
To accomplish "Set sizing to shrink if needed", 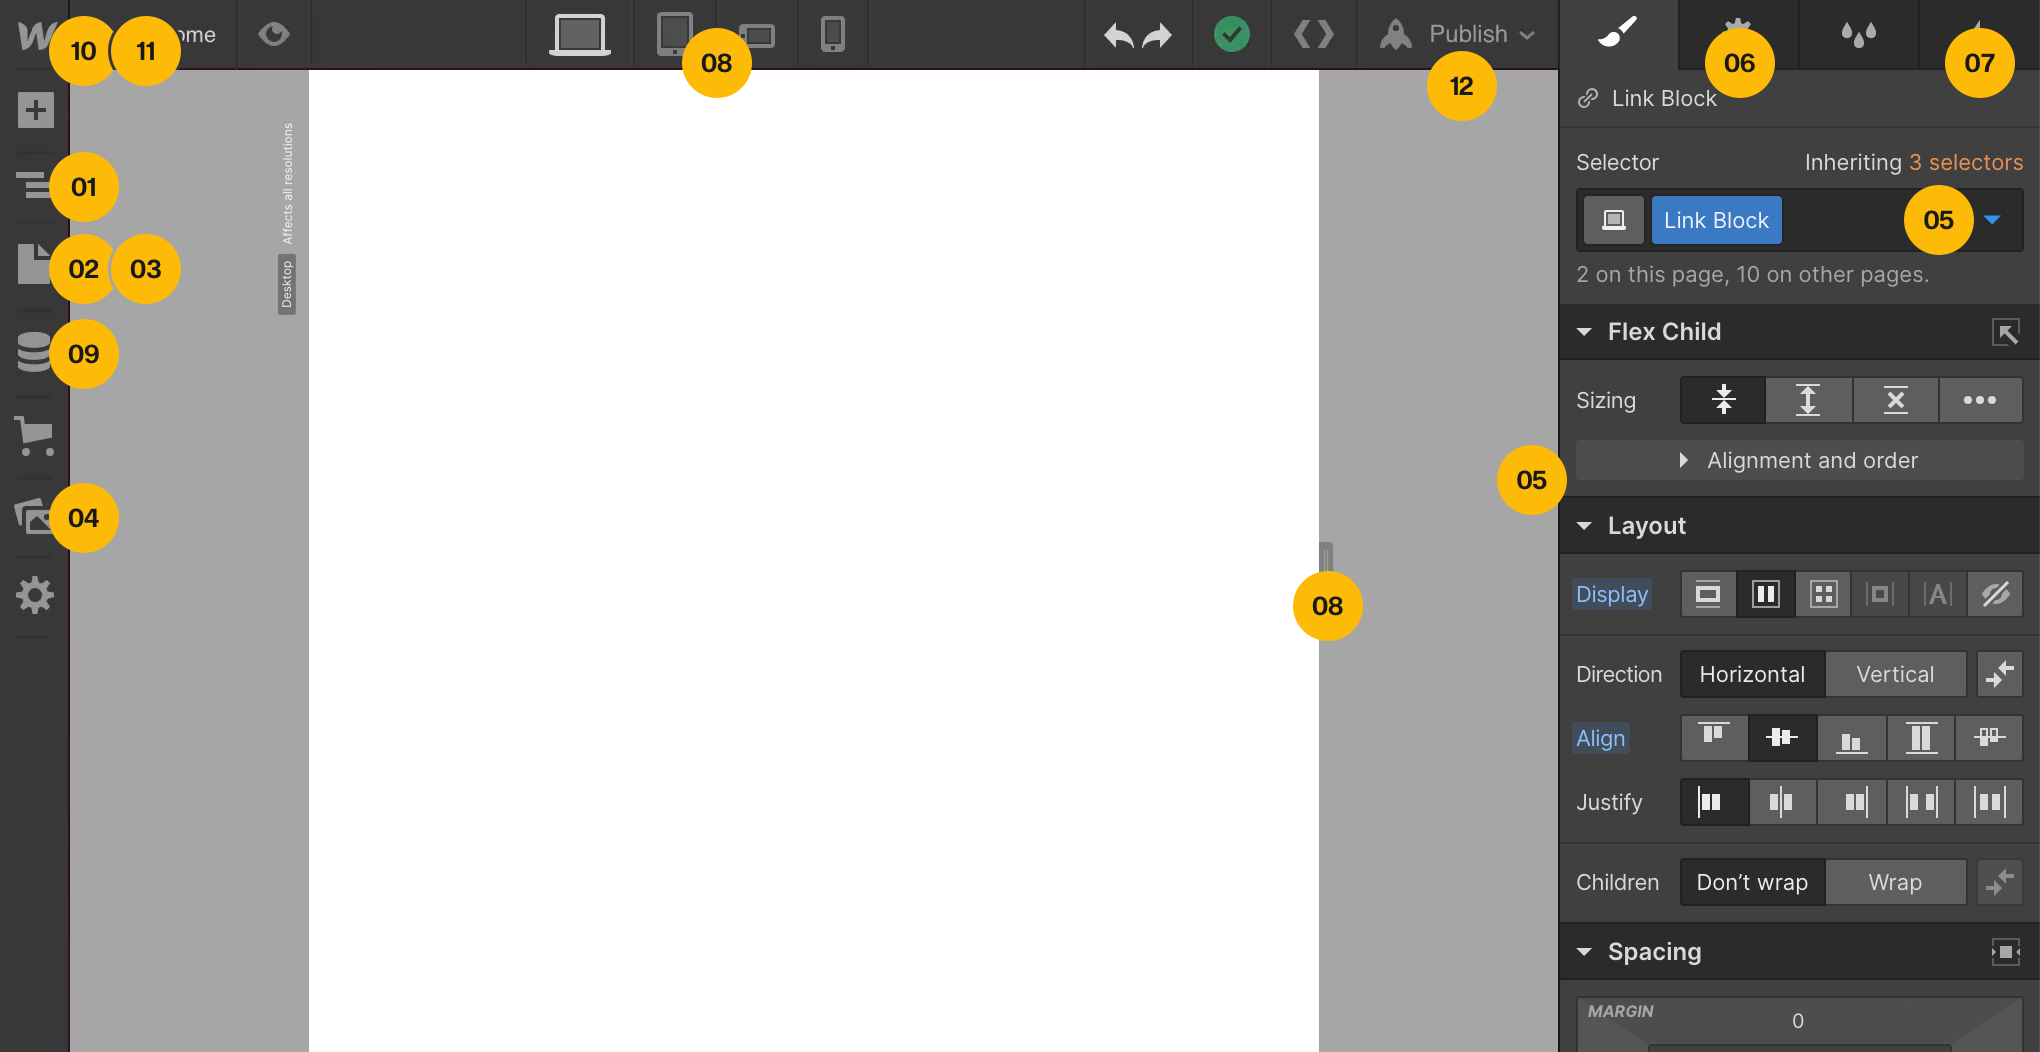I will coord(1724,400).
